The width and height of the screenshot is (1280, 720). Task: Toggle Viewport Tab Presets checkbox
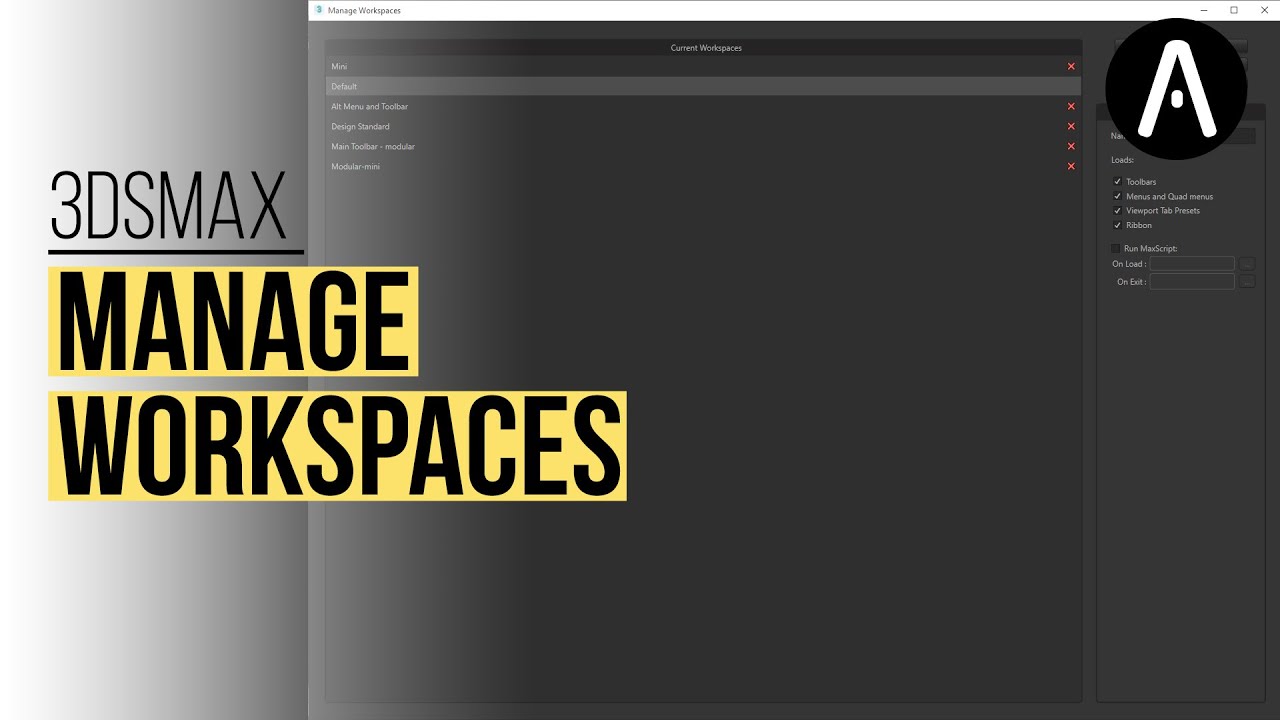pyautogui.click(x=1117, y=211)
